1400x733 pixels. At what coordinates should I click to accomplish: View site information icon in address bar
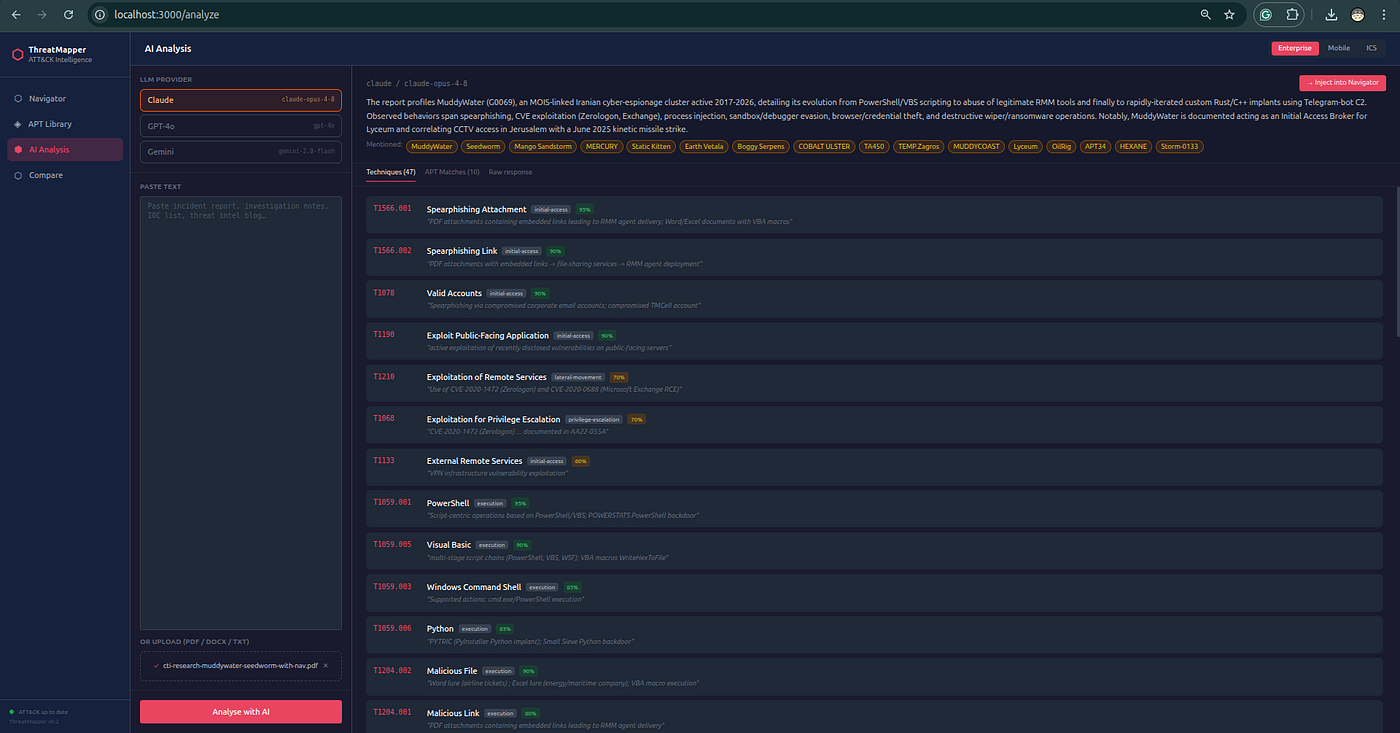[101, 15]
